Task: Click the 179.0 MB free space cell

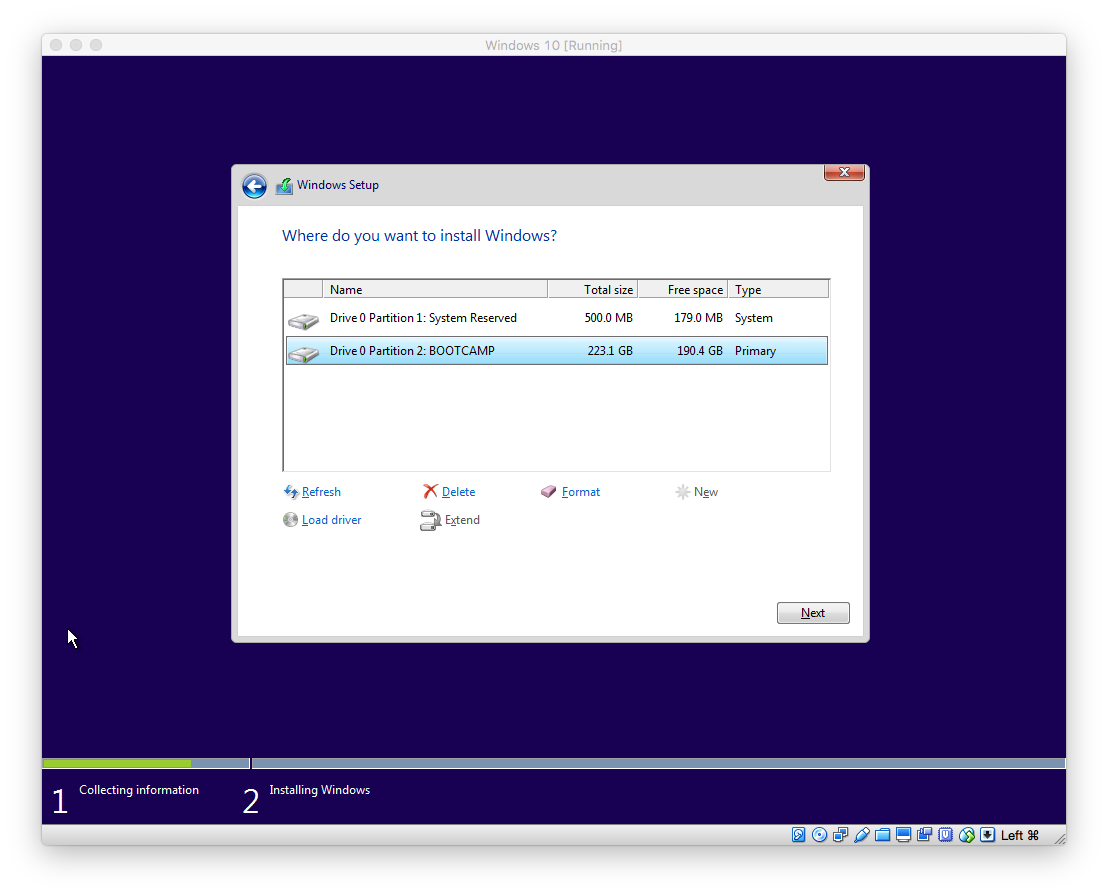Action: tap(698, 318)
